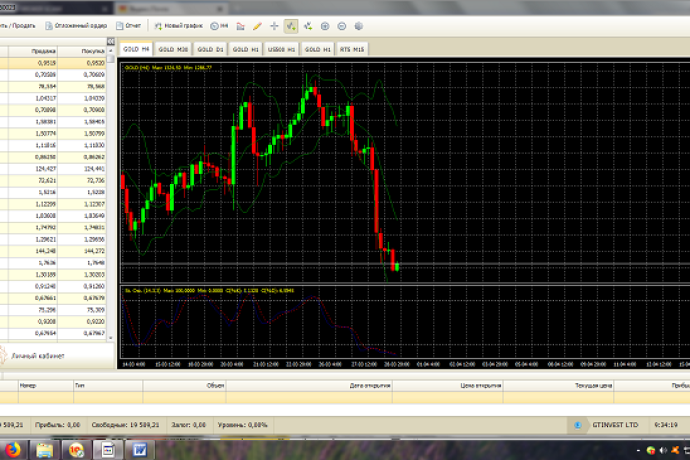Switch to the RTS M15 chart tab
690x460 pixels.
pos(352,49)
